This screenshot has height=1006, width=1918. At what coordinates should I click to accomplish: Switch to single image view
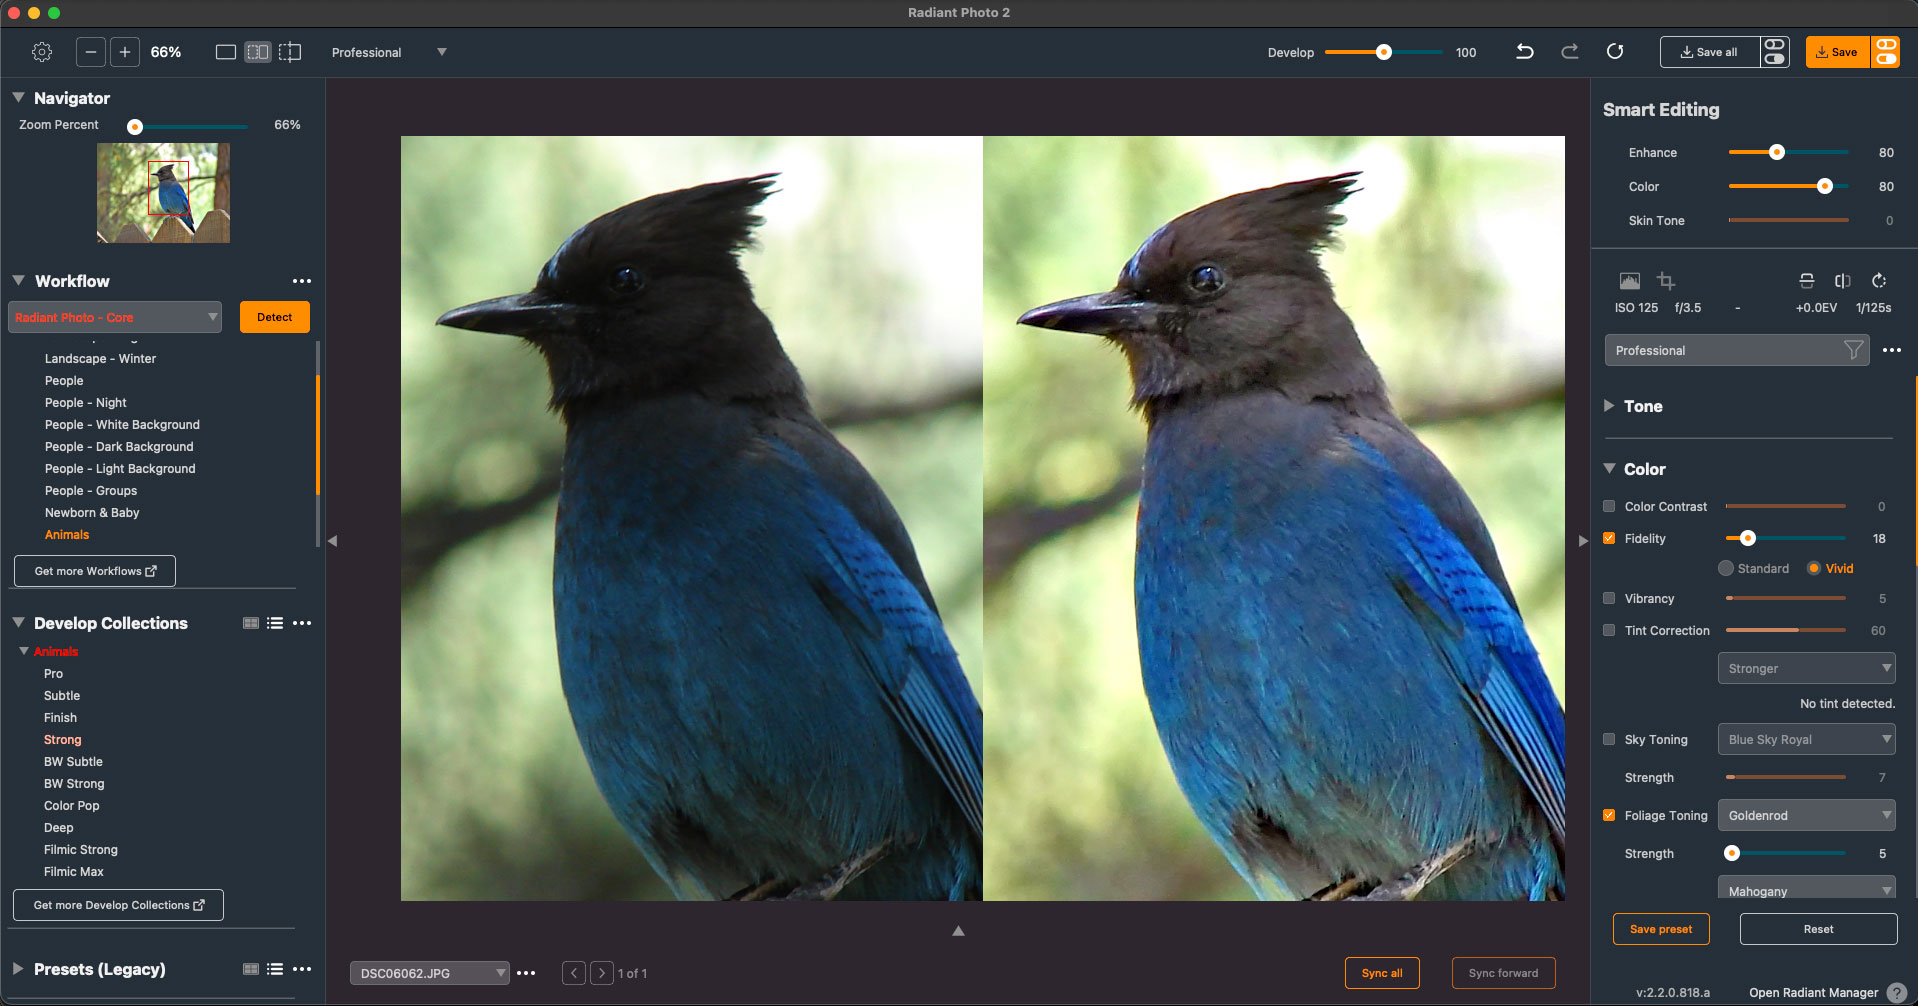226,52
